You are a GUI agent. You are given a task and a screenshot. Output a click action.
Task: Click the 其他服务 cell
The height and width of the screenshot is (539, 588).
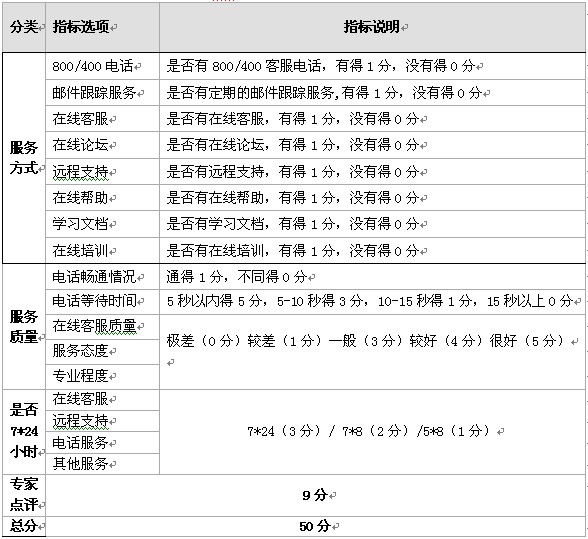102,464
